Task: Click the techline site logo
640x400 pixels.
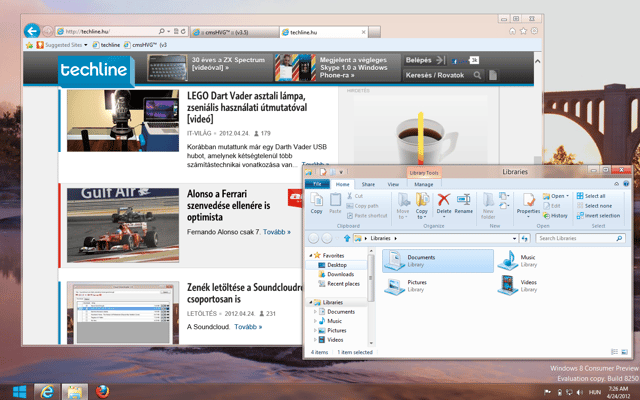Action: coord(96,71)
